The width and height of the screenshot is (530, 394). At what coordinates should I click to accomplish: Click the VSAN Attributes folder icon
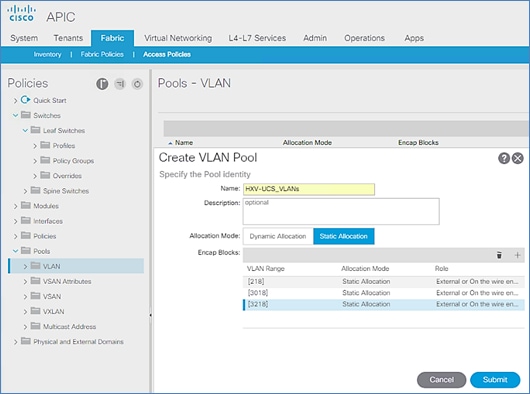point(35,281)
